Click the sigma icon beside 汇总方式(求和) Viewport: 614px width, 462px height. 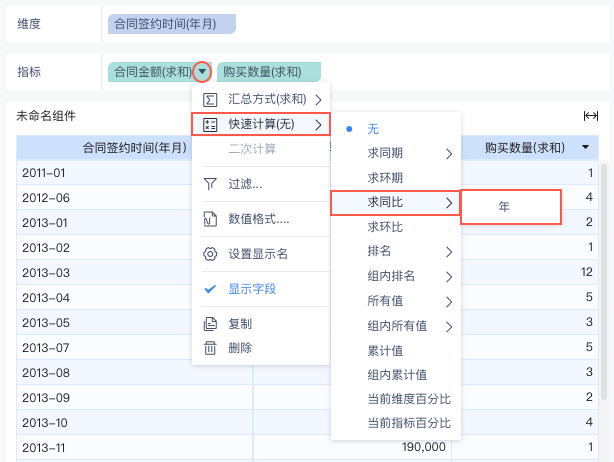click(210, 100)
